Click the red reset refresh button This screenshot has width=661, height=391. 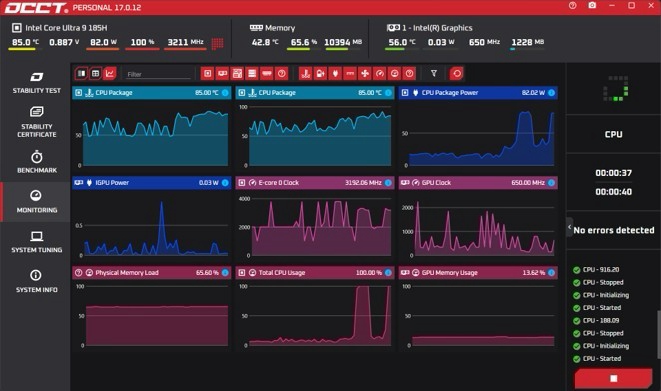(x=457, y=74)
